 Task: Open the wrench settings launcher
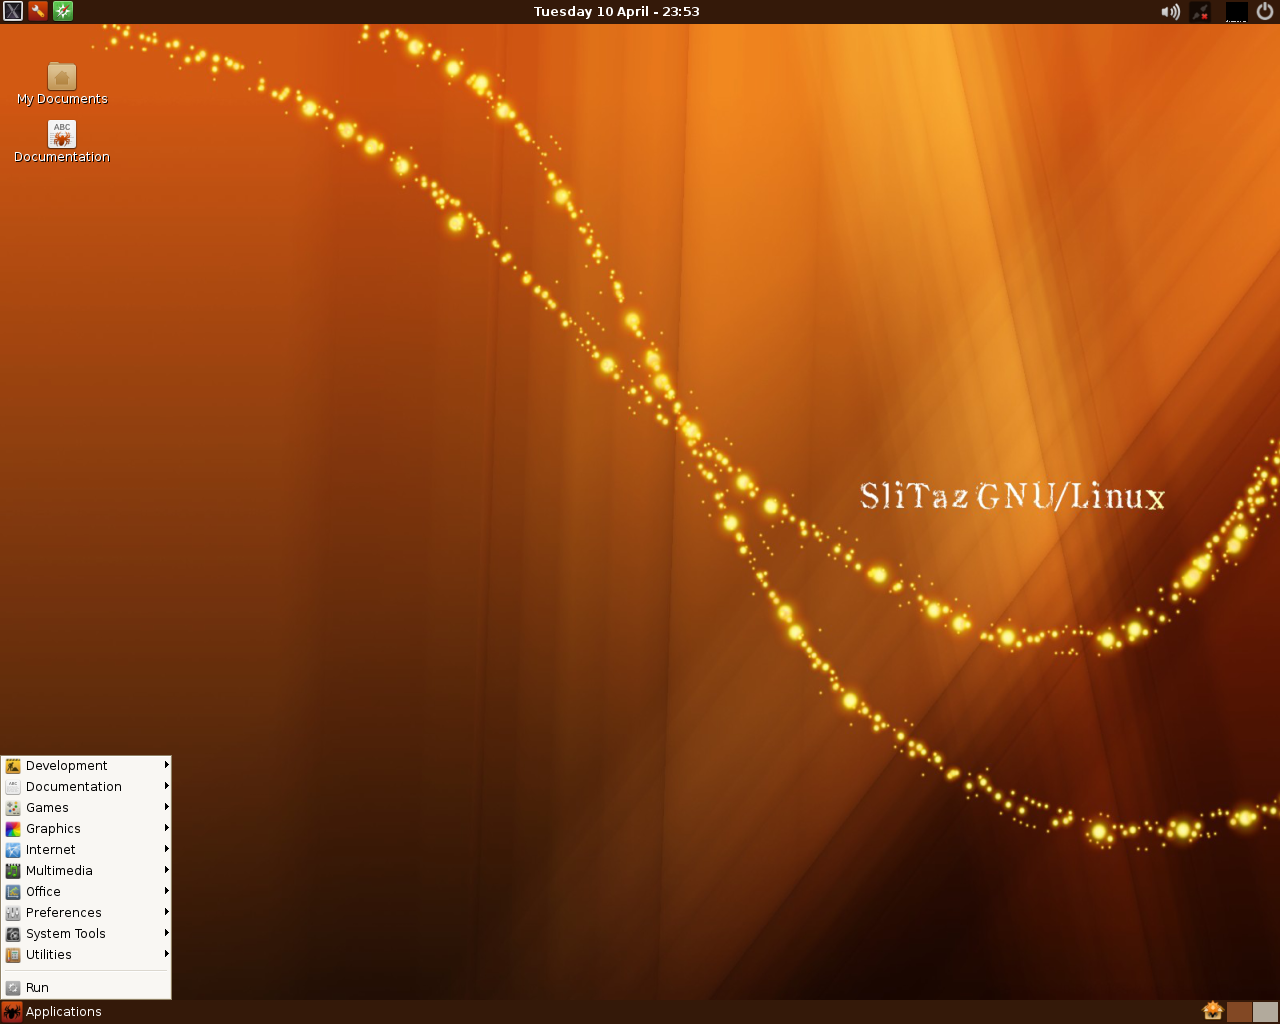pos(38,12)
